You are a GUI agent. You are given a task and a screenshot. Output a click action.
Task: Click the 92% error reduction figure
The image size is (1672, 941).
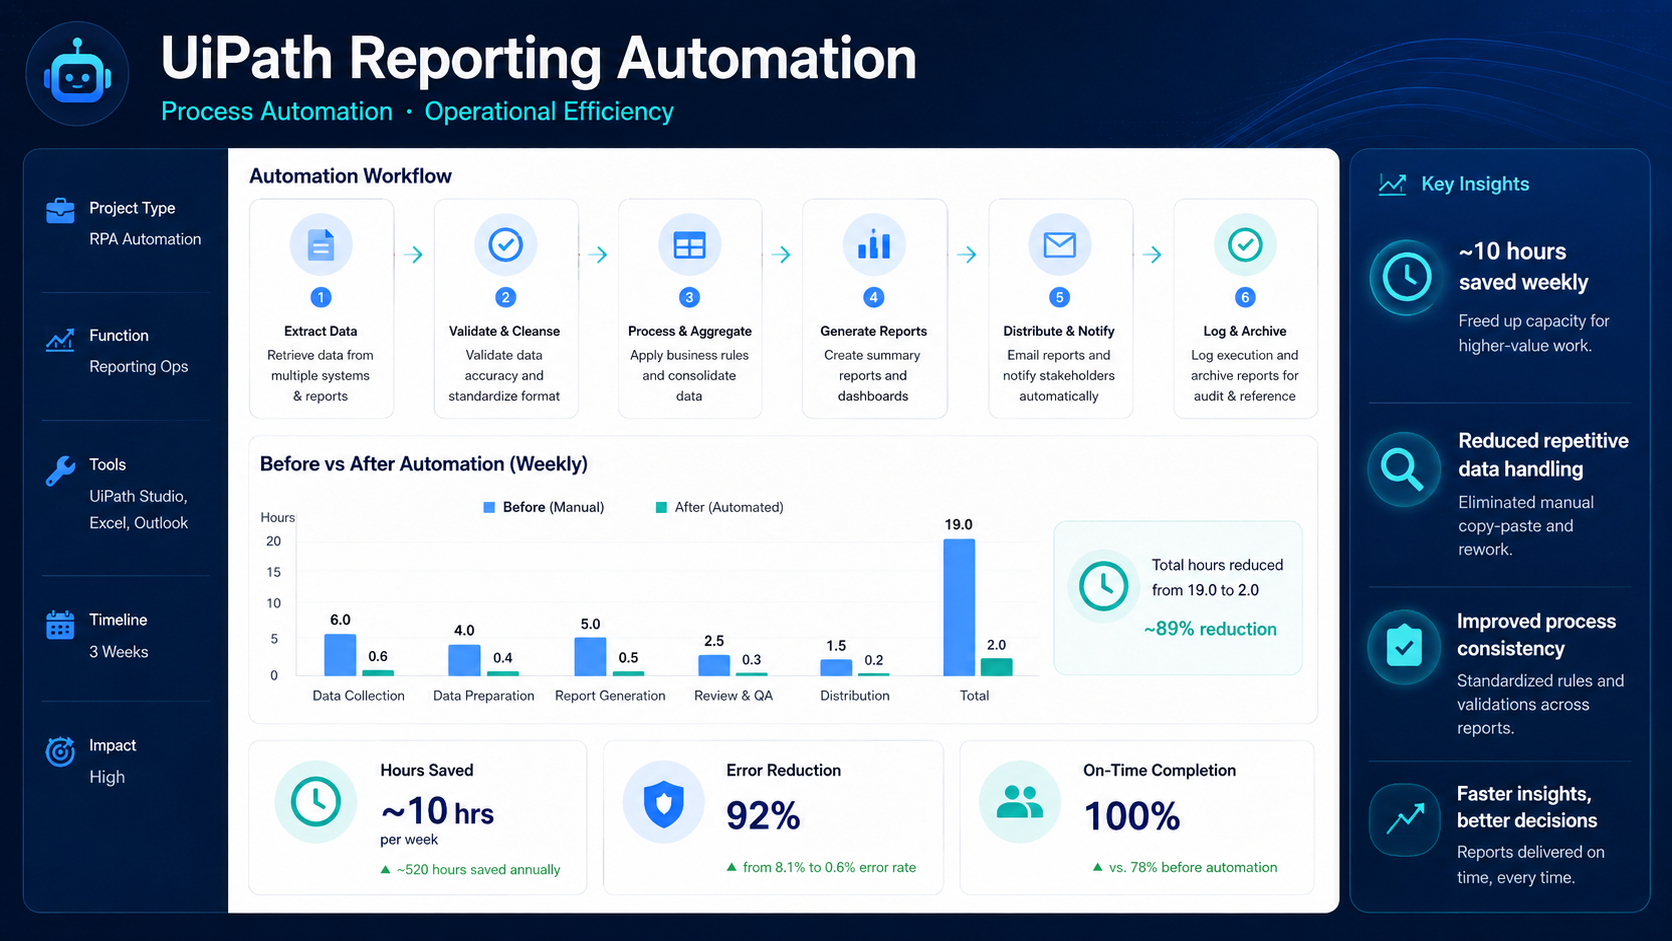point(763,816)
